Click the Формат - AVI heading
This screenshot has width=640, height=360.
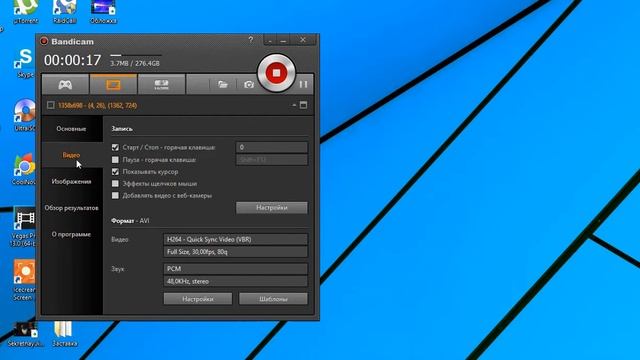(x=130, y=221)
